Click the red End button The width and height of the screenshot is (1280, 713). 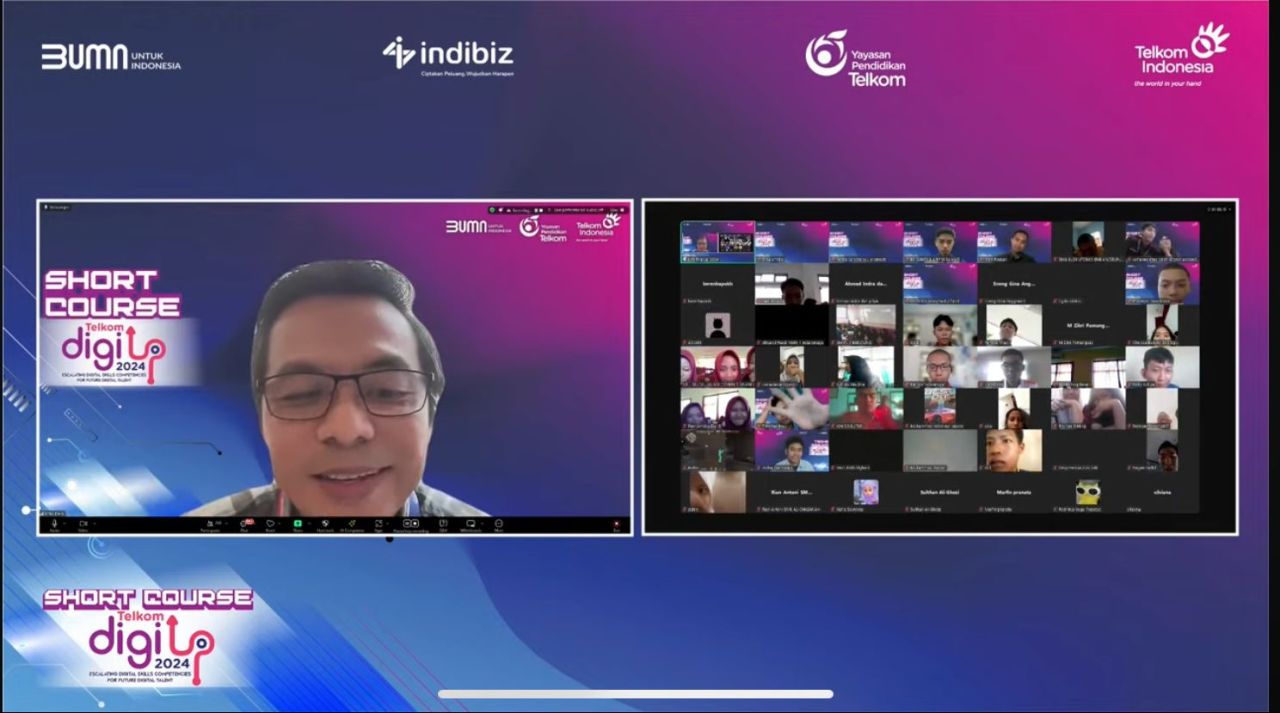[x=617, y=523]
